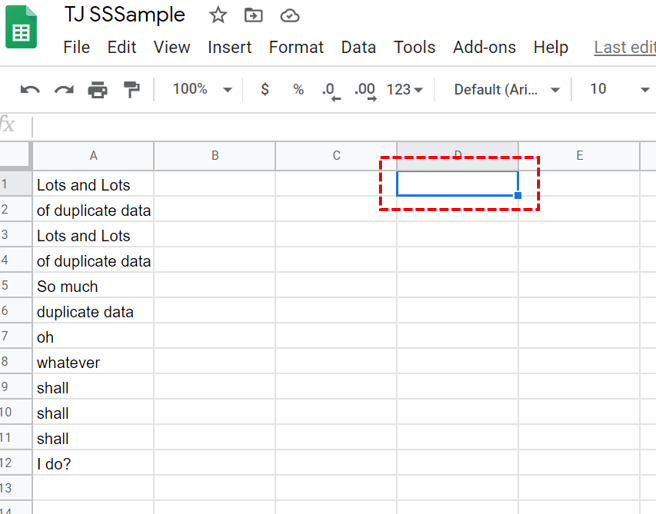Decrease decimal places button
Screen dimensions: 656x514
(x=331, y=90)
